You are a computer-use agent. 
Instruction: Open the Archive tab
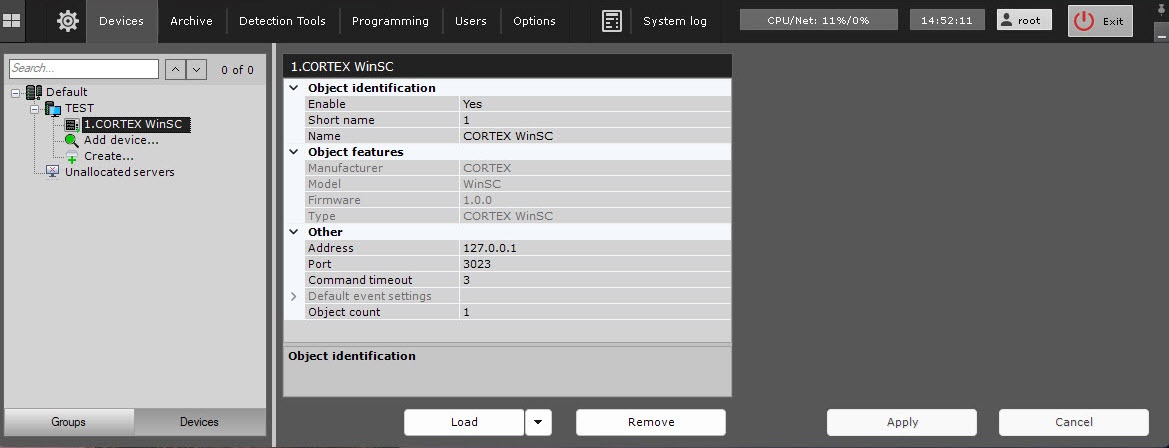[191, 21]
